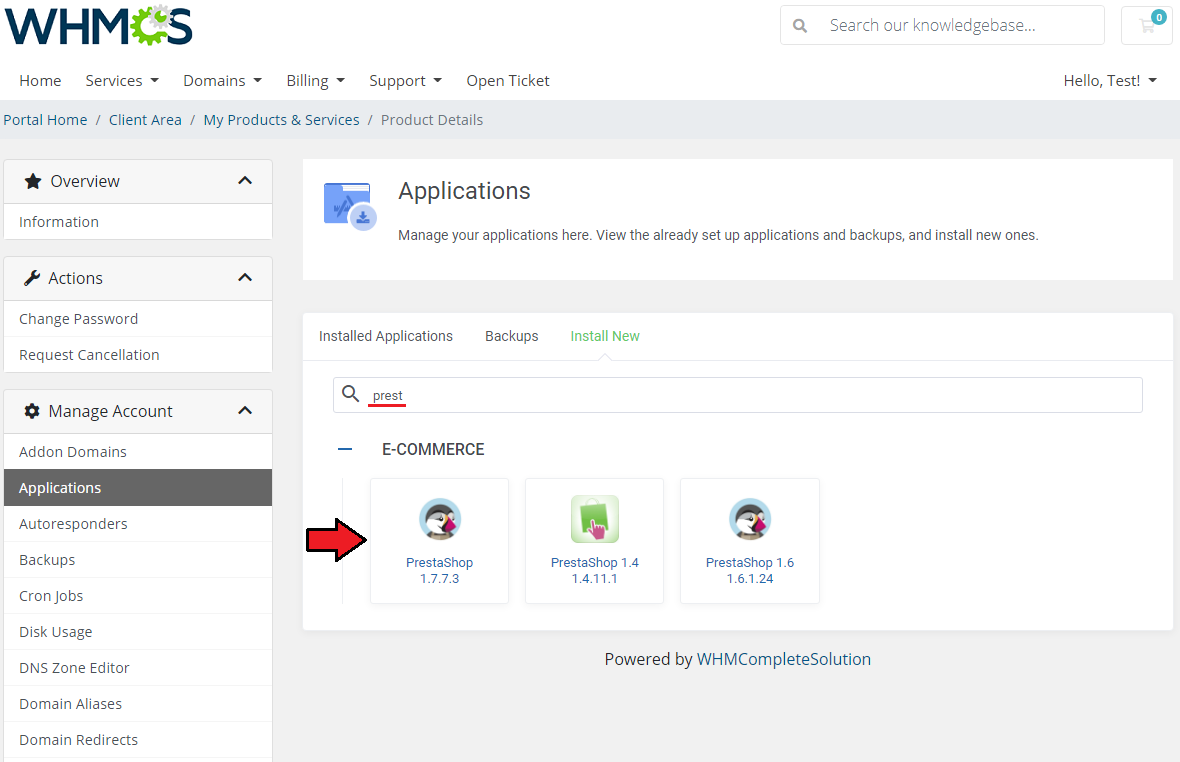Expand the Billing menu
1180x762 pixels.
315,81
